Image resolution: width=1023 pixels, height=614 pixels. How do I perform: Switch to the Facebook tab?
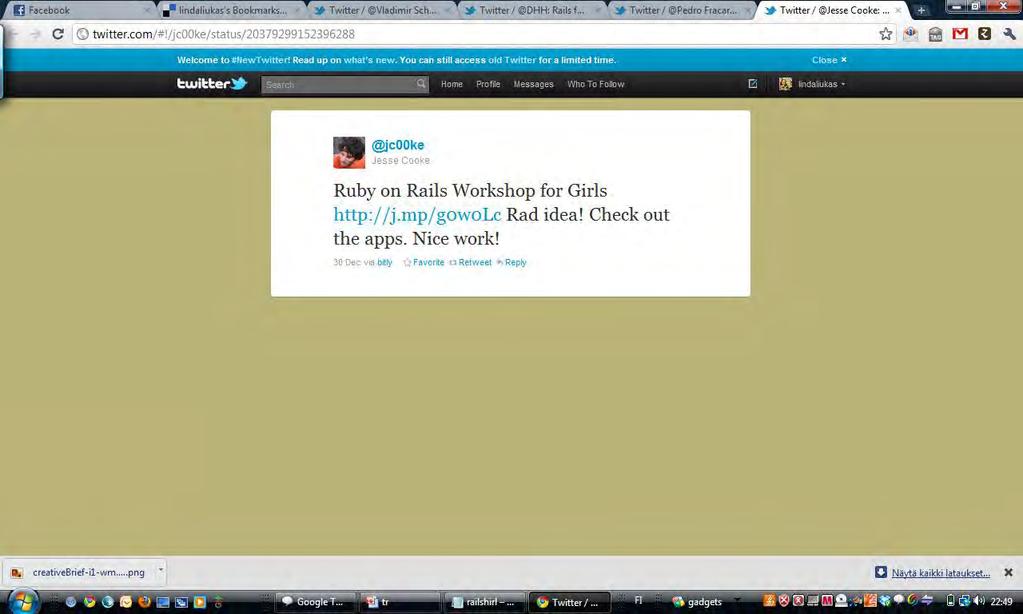pos(78,10)
